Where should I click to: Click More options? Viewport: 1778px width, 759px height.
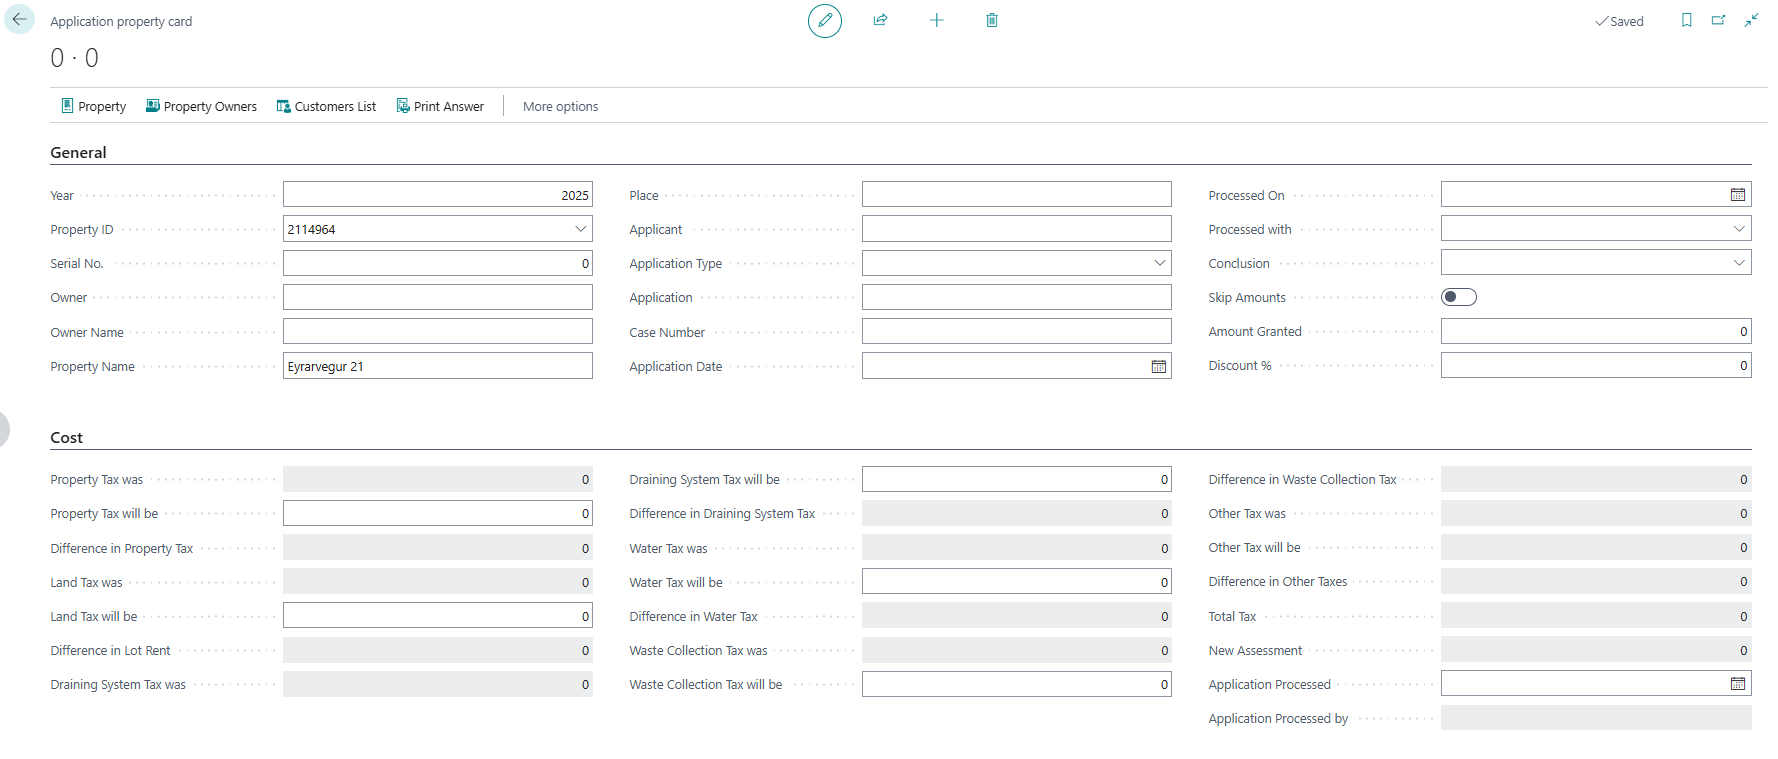point(560,106)
